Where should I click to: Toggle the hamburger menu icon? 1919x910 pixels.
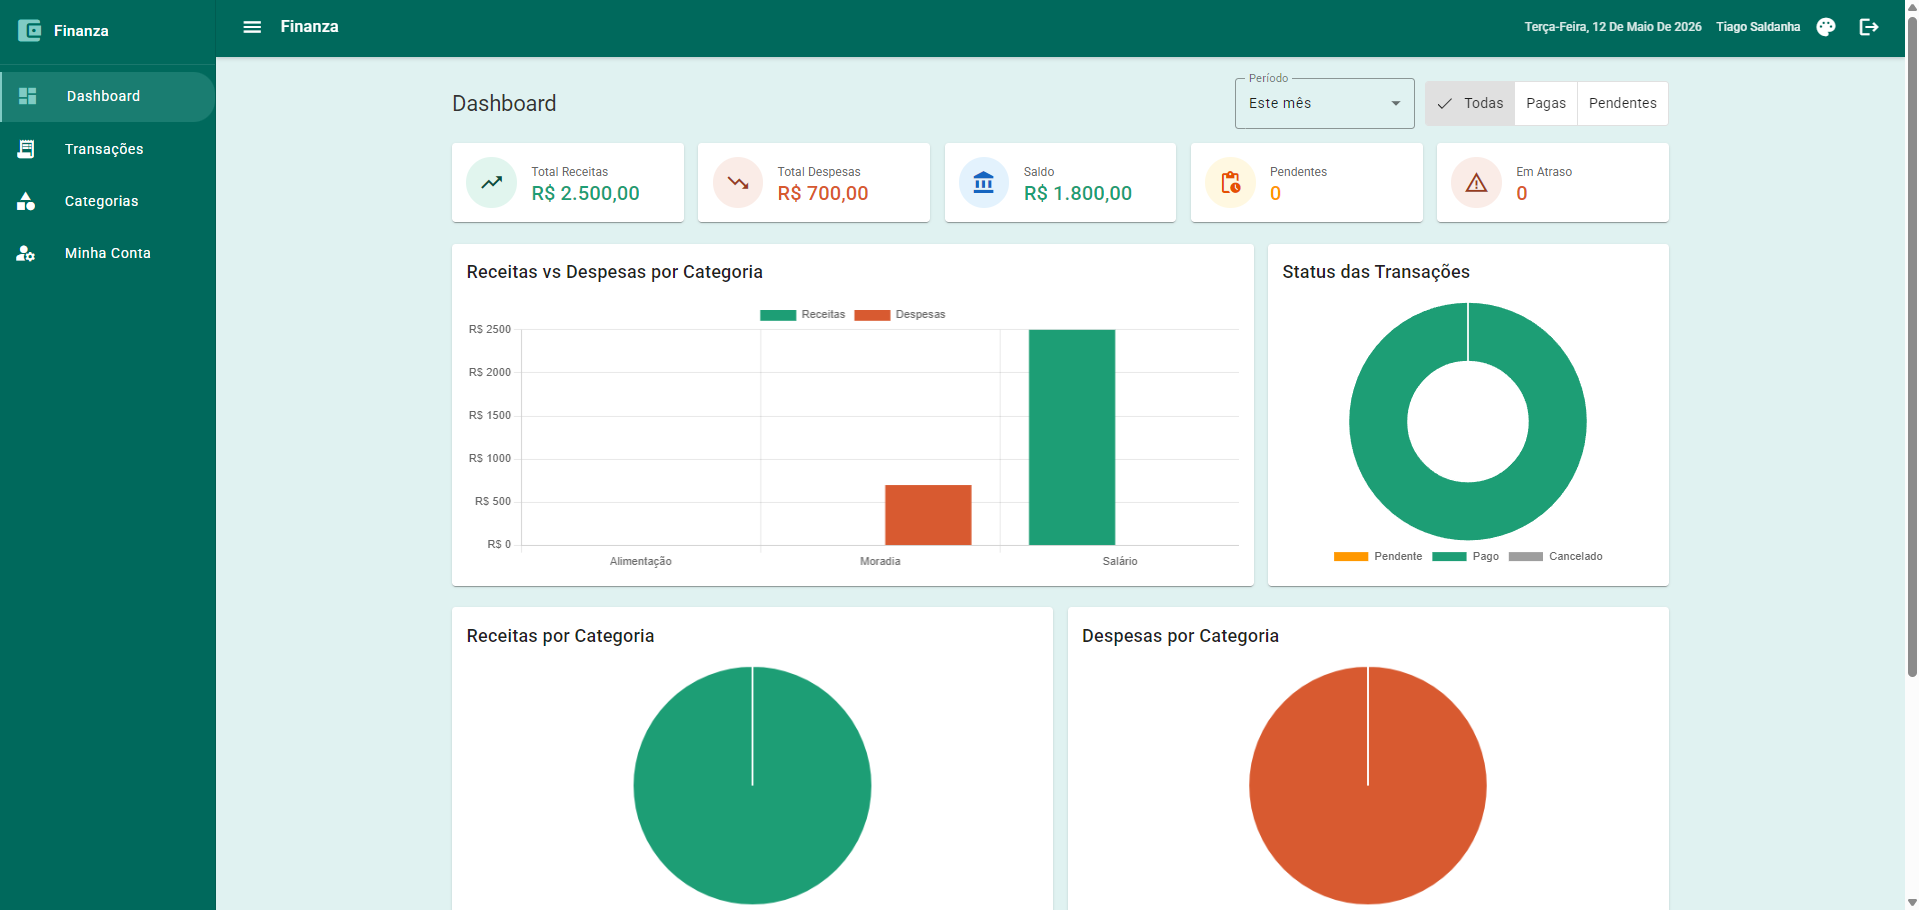(x=252, y=27)
